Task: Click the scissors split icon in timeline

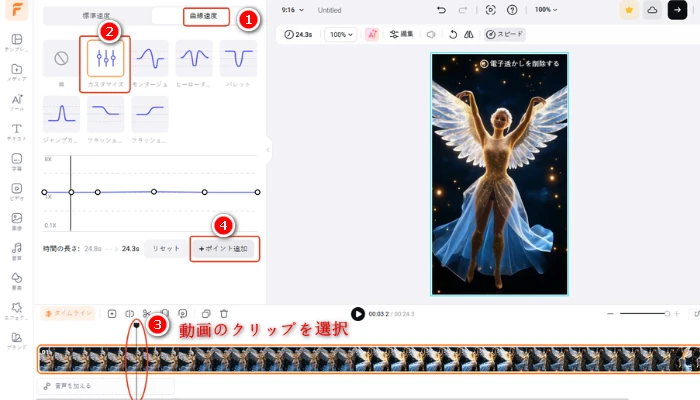Action: pos(147,314)
